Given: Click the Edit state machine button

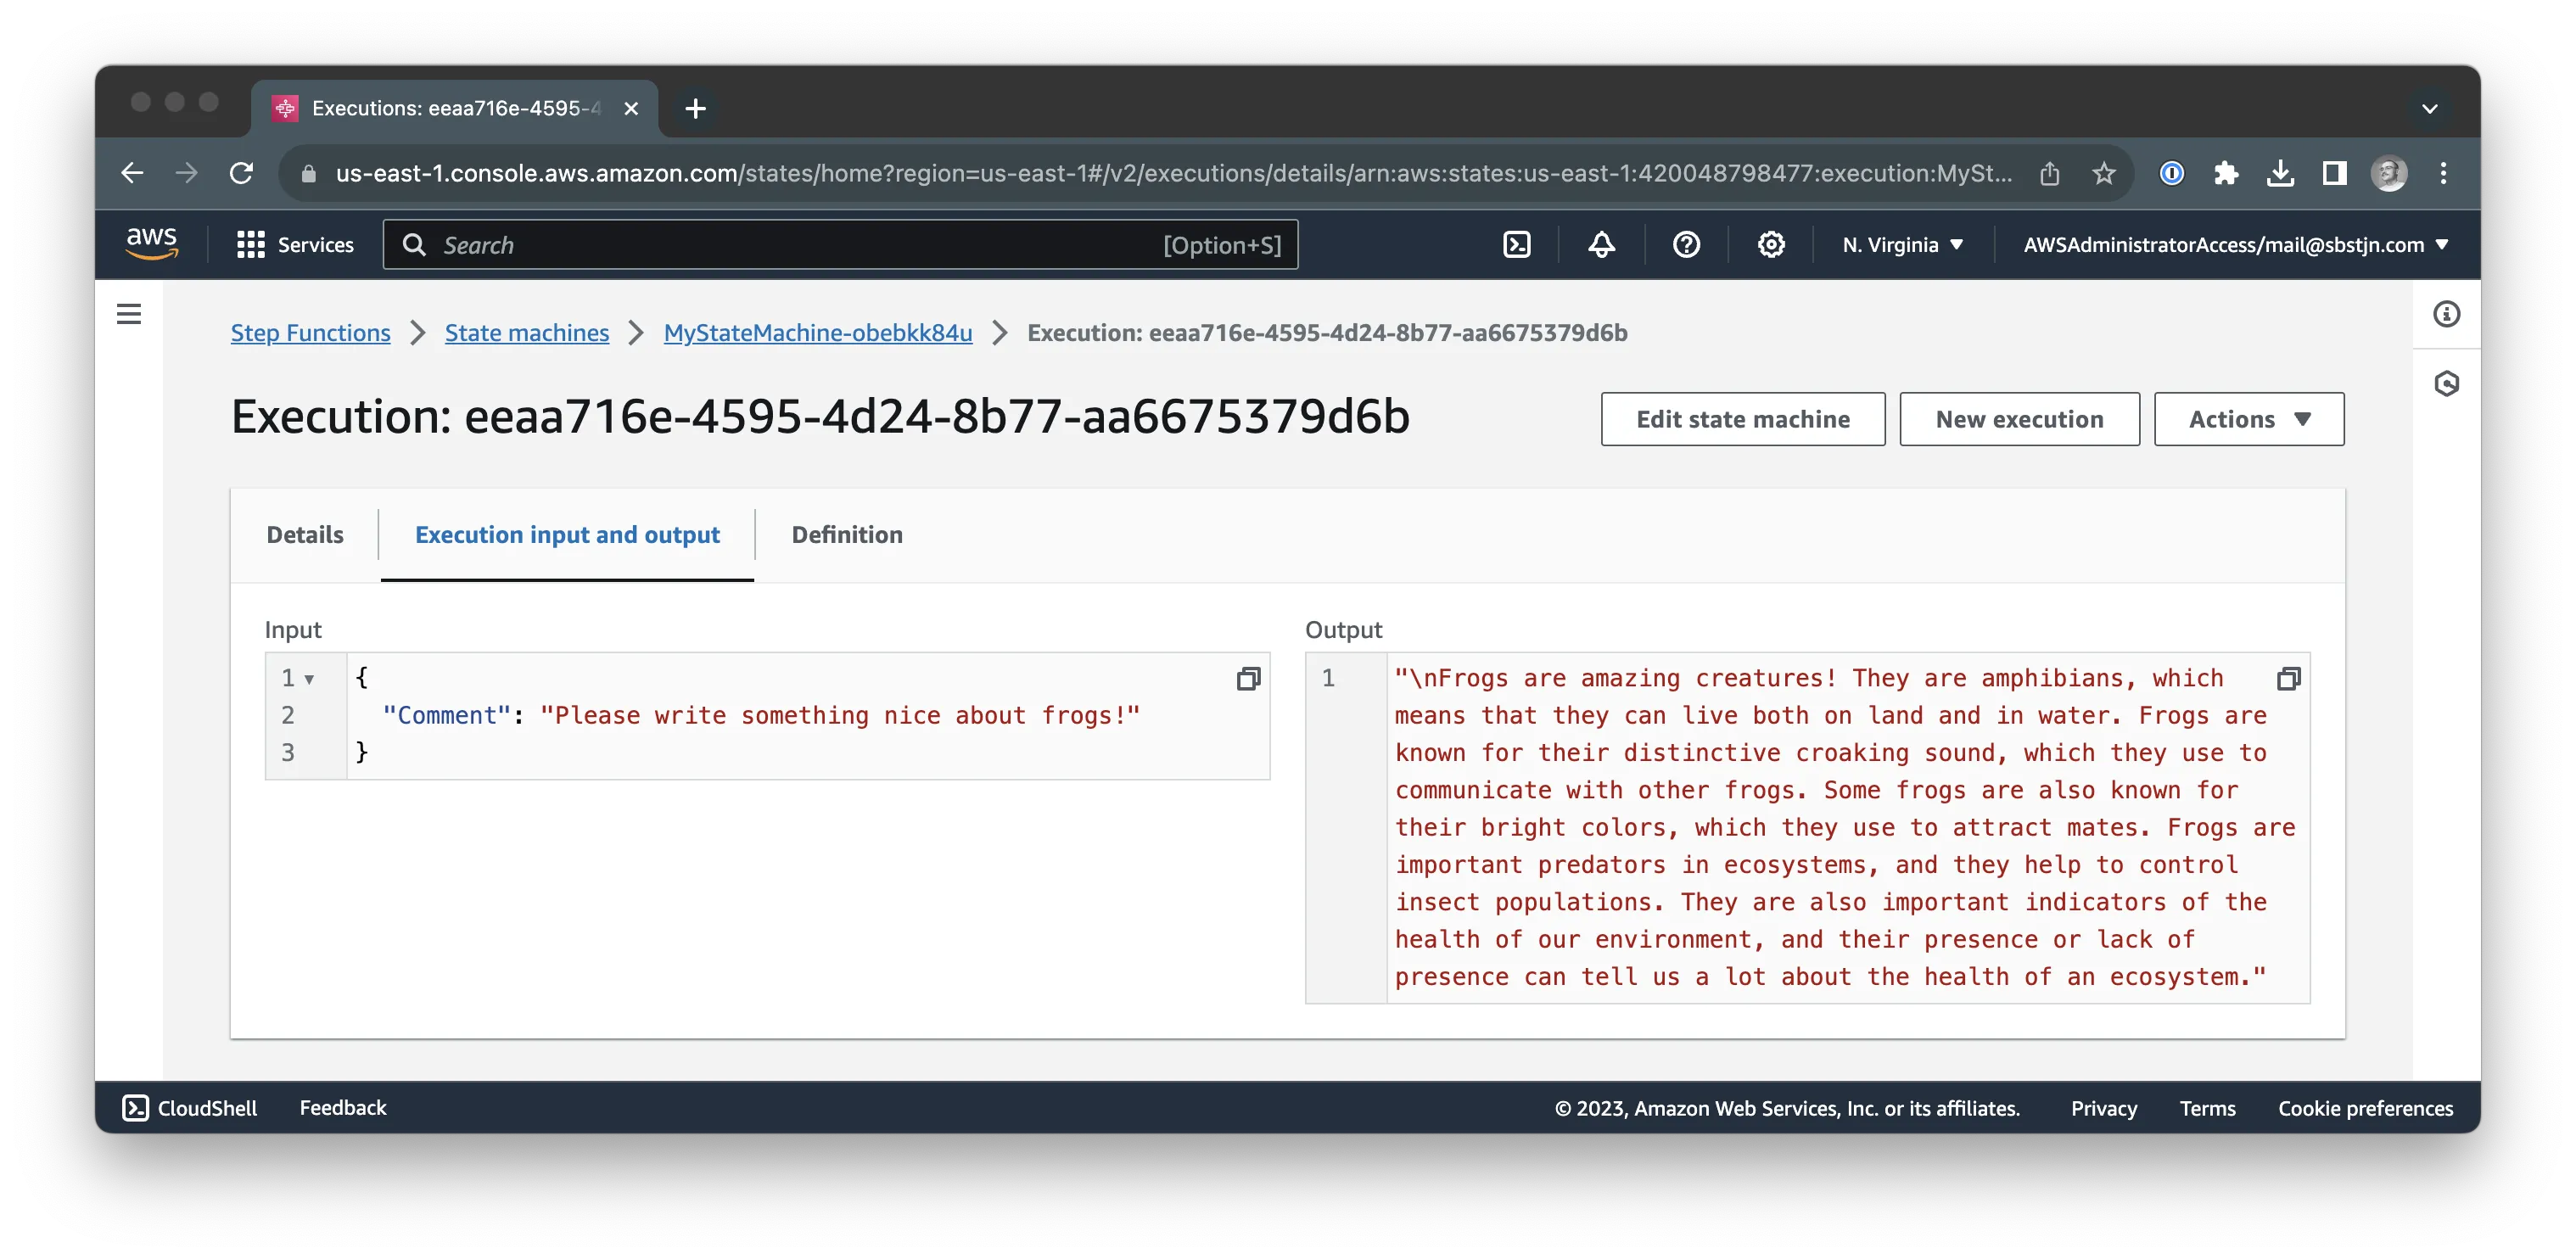Looking at the screenshot, I should [1742, 419].
